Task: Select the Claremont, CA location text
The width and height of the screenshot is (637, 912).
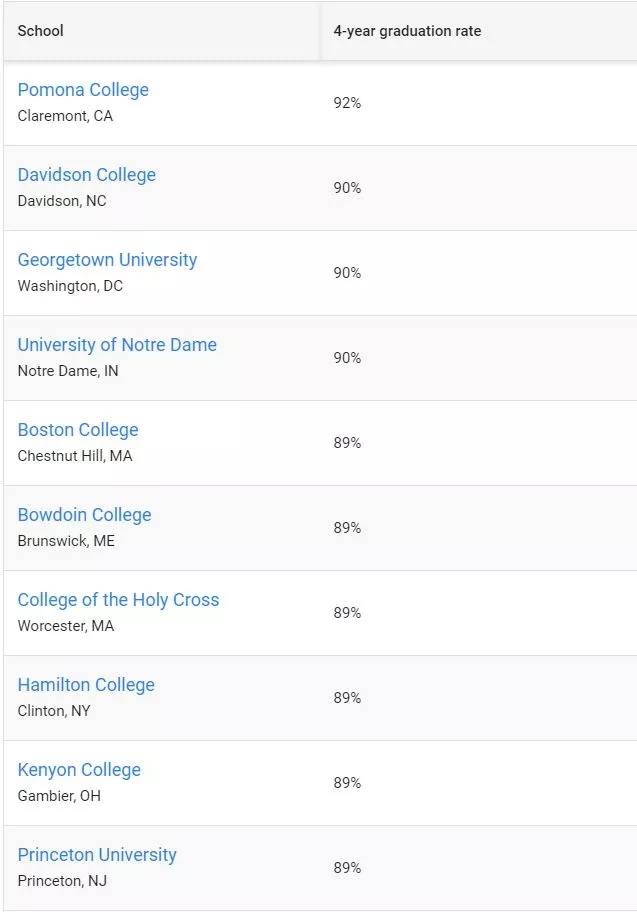Action: (65, 116)
